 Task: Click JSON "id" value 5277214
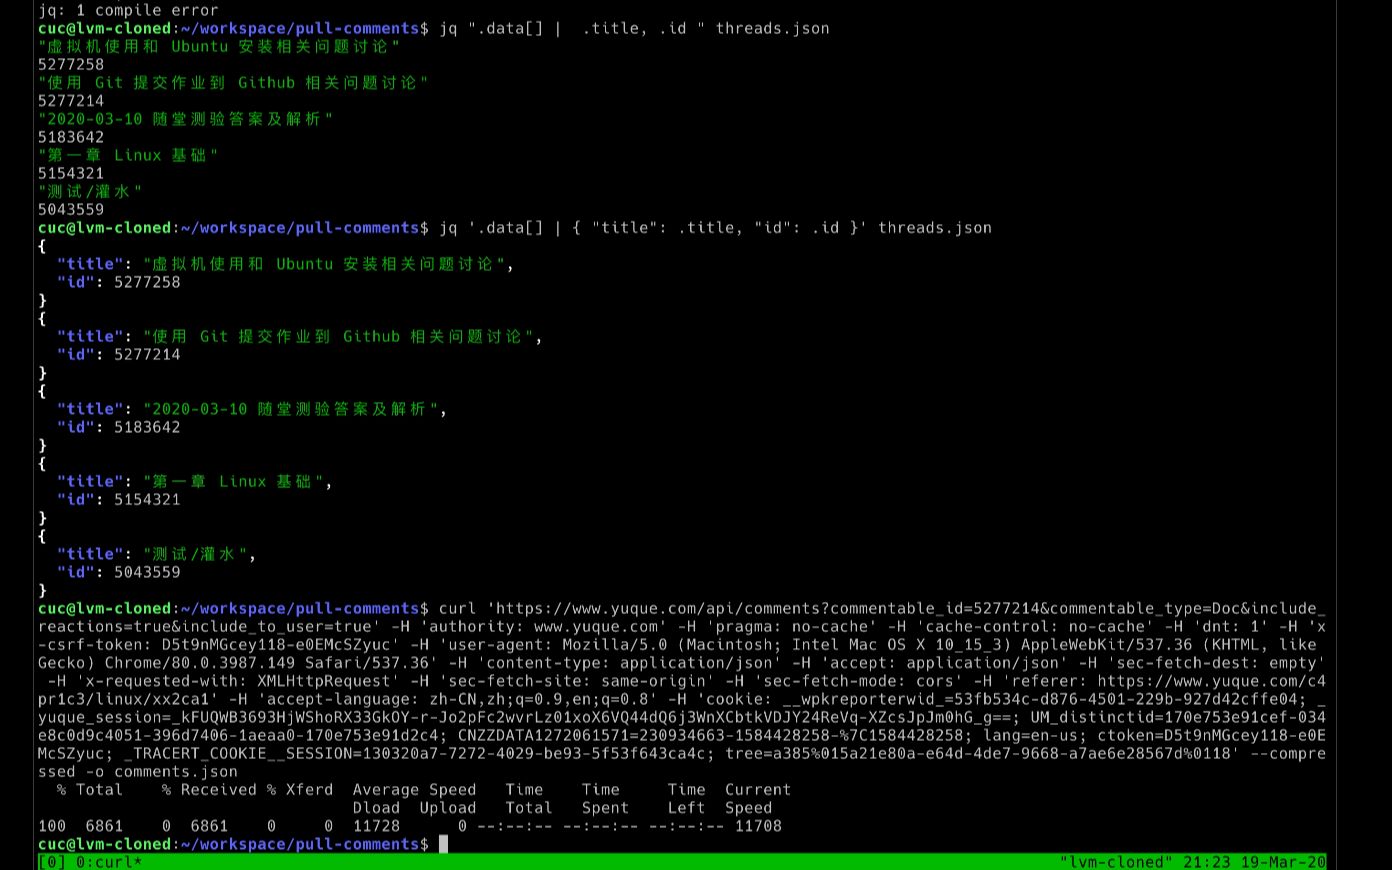147,354
